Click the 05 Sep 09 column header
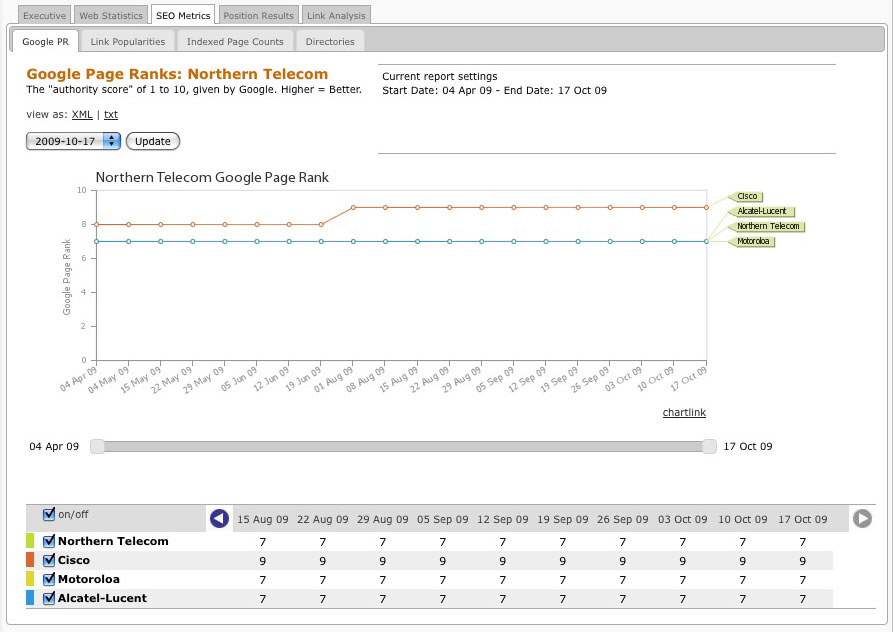The width and height of the screenshot is (893, 632). (x=443, y=519)
